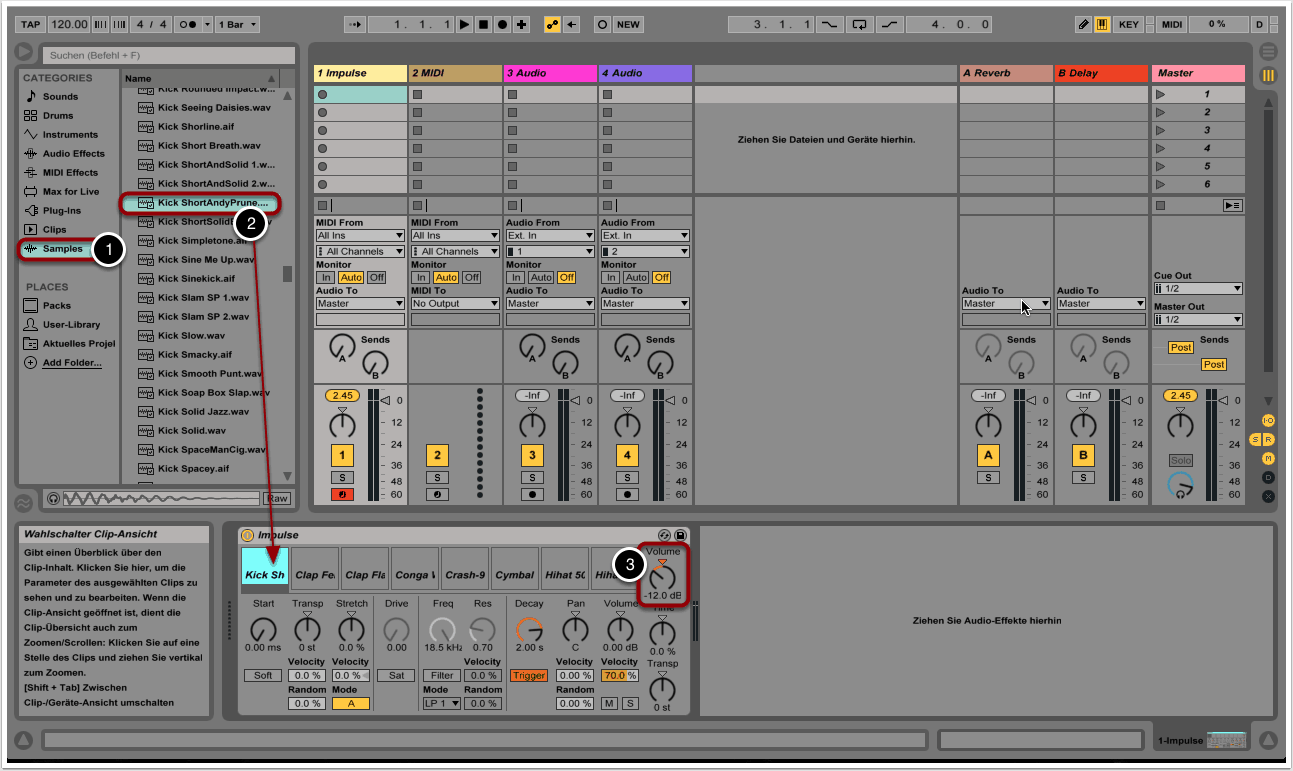Solo track 3 Audio
Viewport: 1293px width, 771px height.
pyautogui.click(x=532, y=478)
